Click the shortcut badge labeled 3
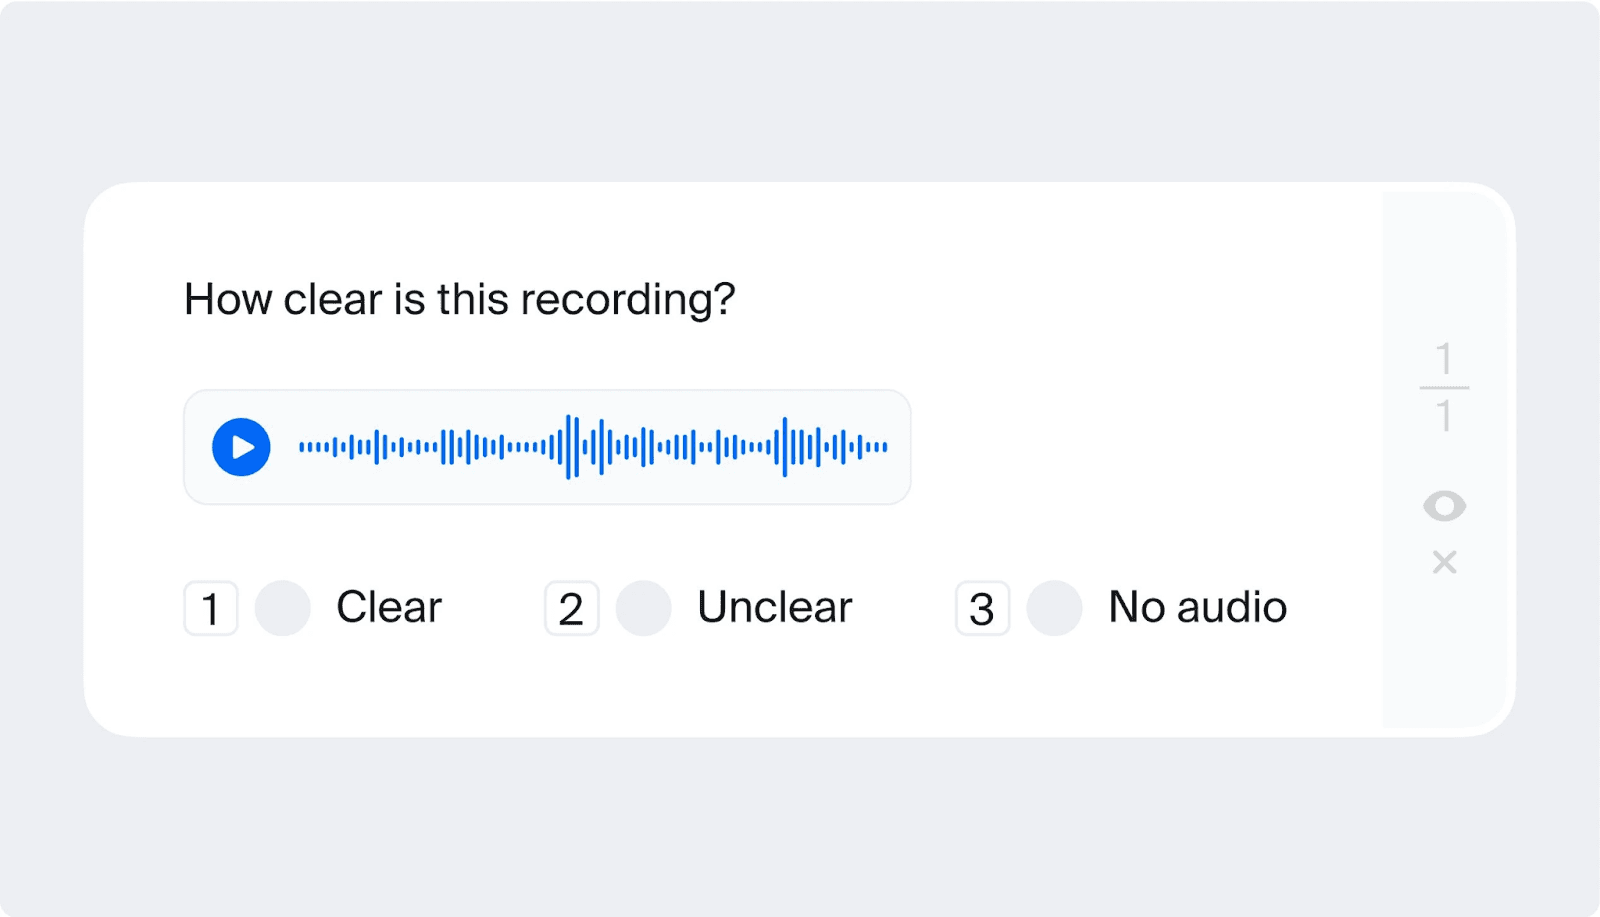This screenshot has height=917, width=1600. [x=980, y=609]
